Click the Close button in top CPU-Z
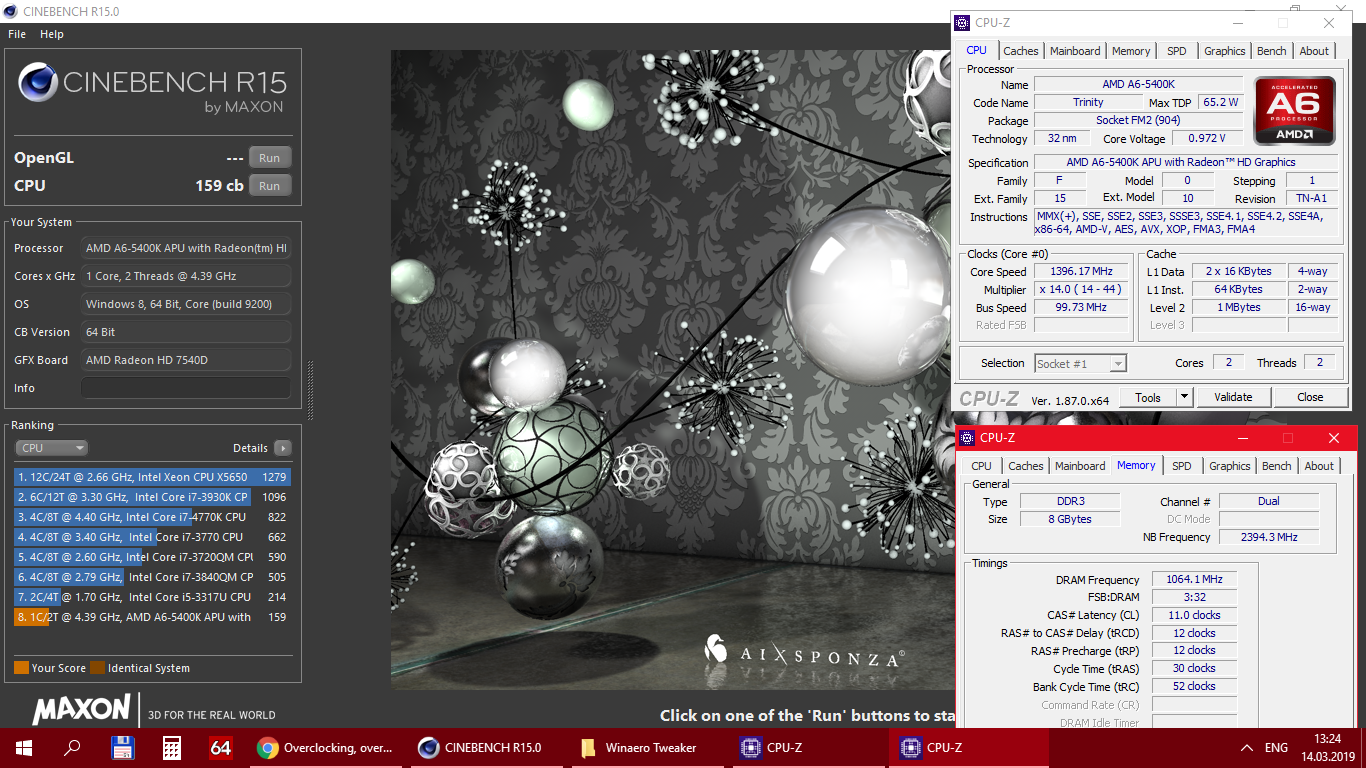 click(x=1310, y=397)
